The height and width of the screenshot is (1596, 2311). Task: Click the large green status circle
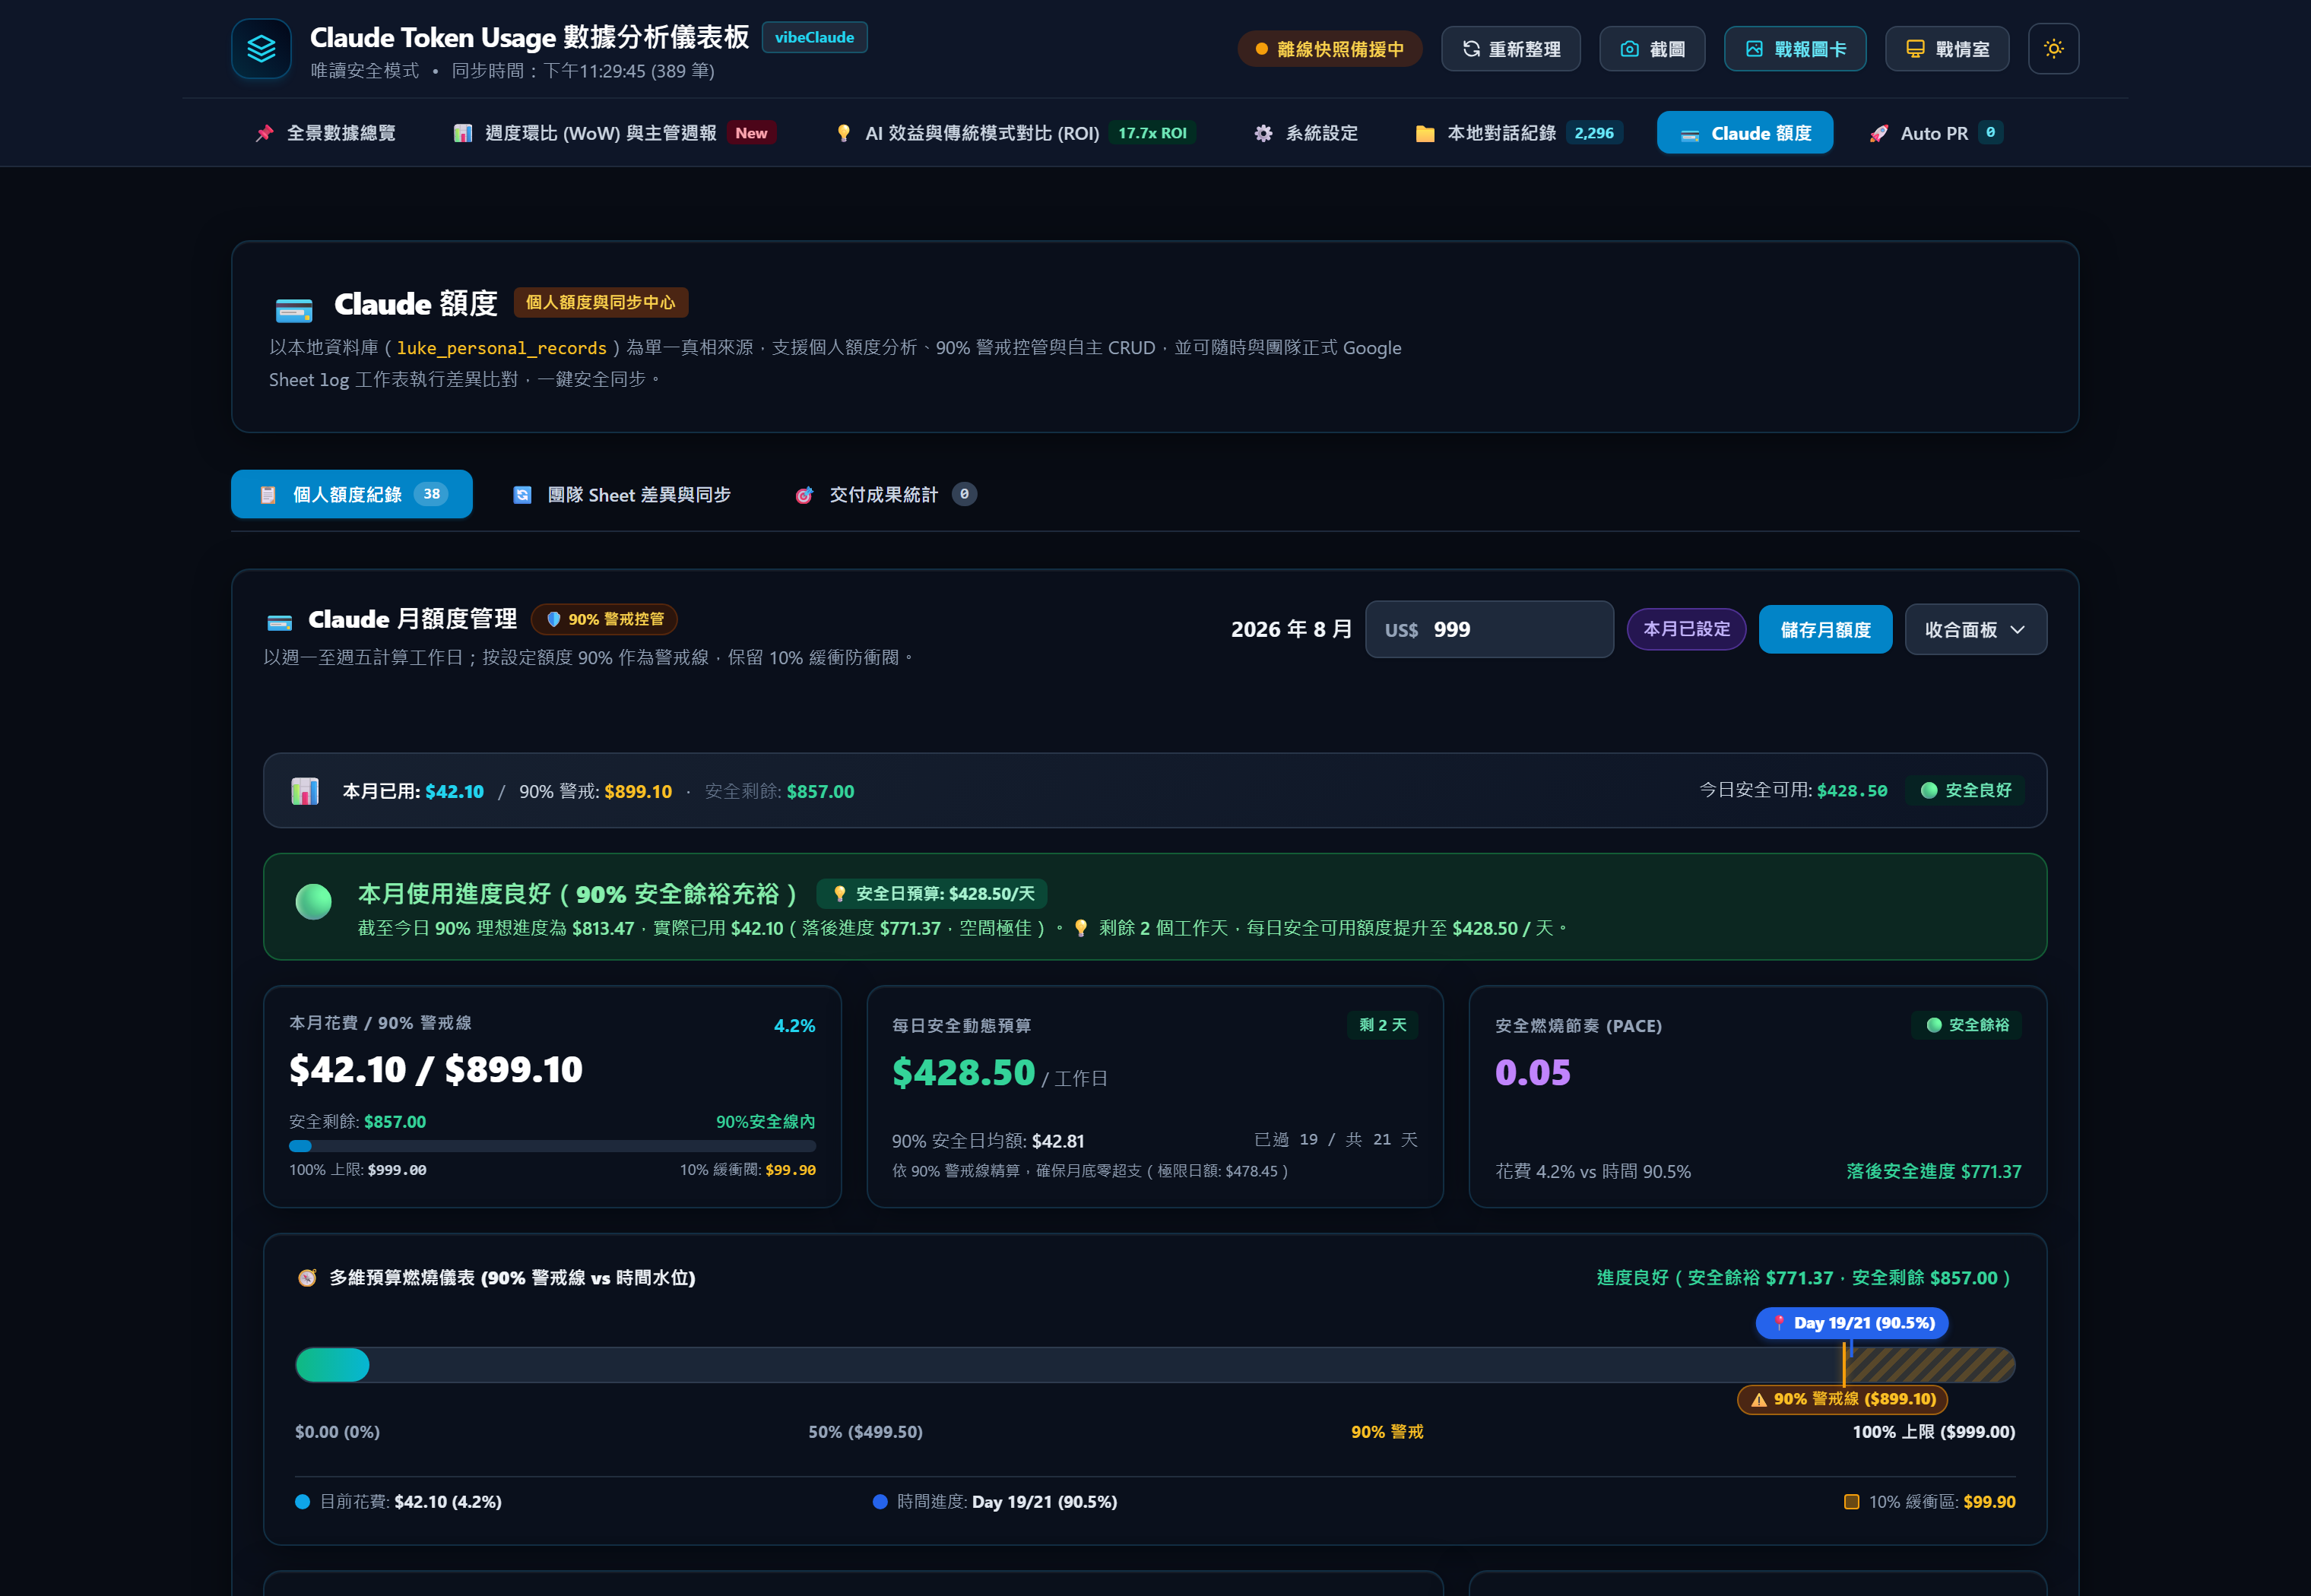(x=314, y=901)
